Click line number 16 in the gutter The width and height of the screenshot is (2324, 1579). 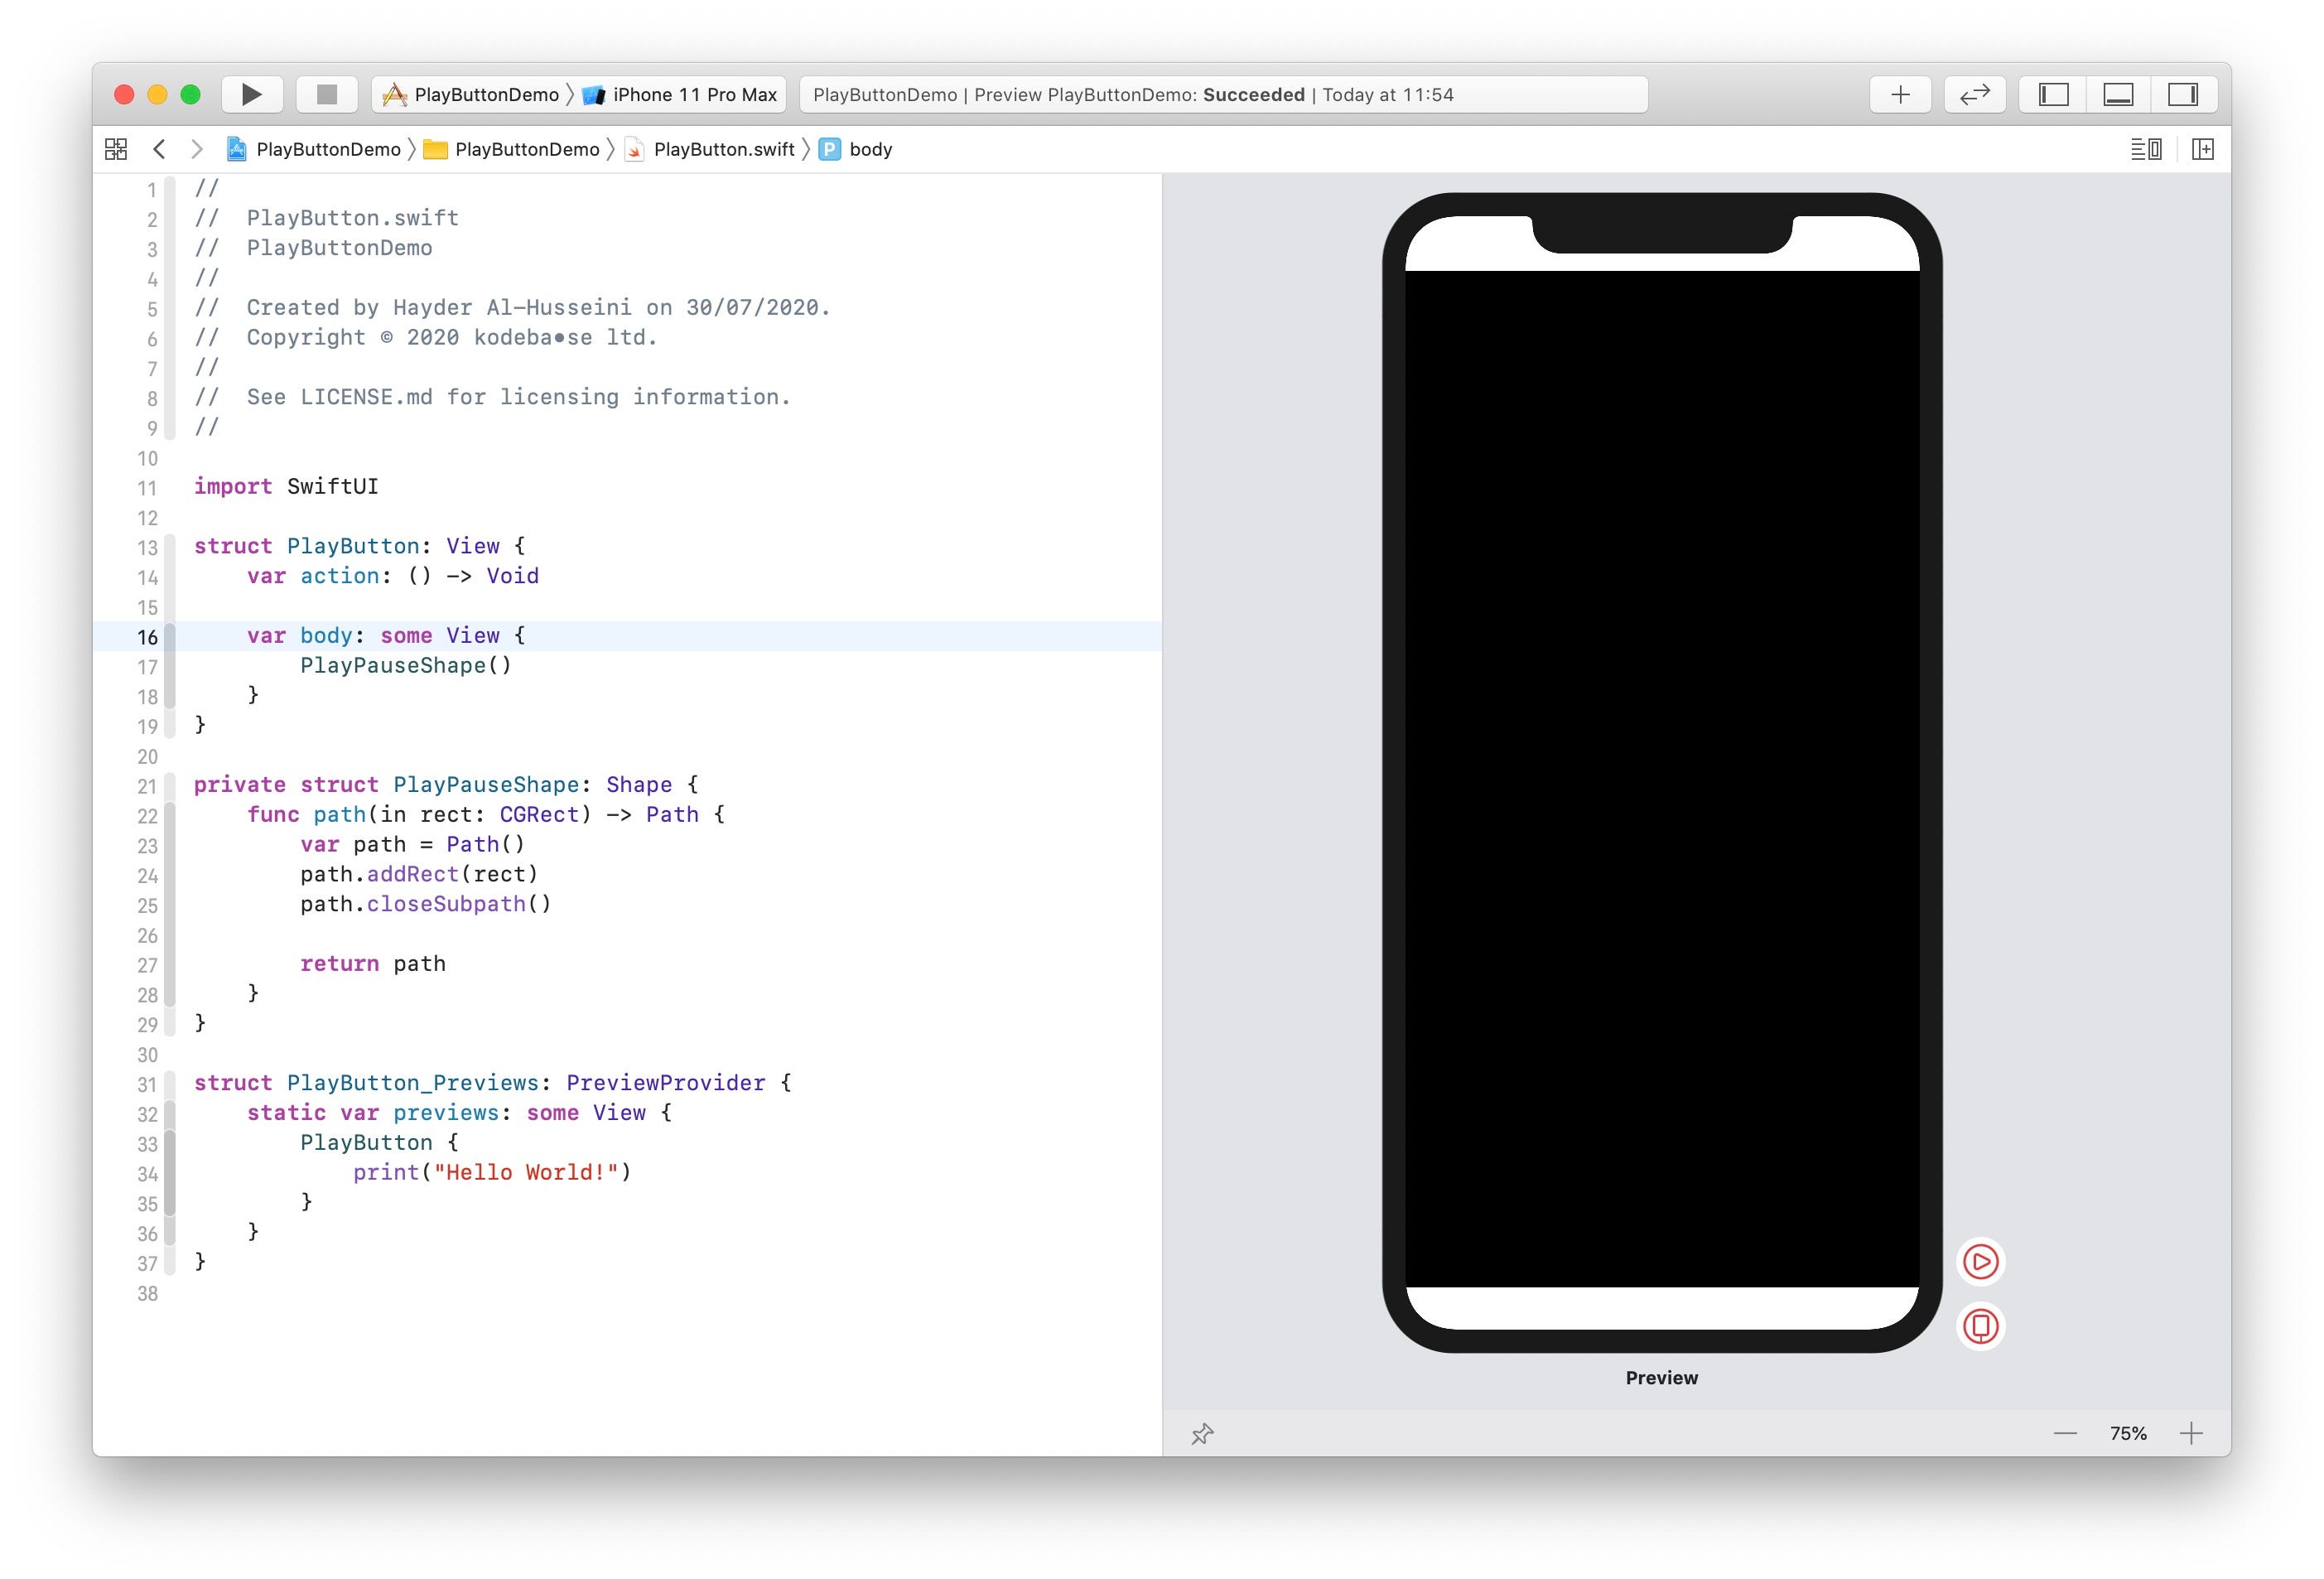pyautogui.click(x=147, y=637)
